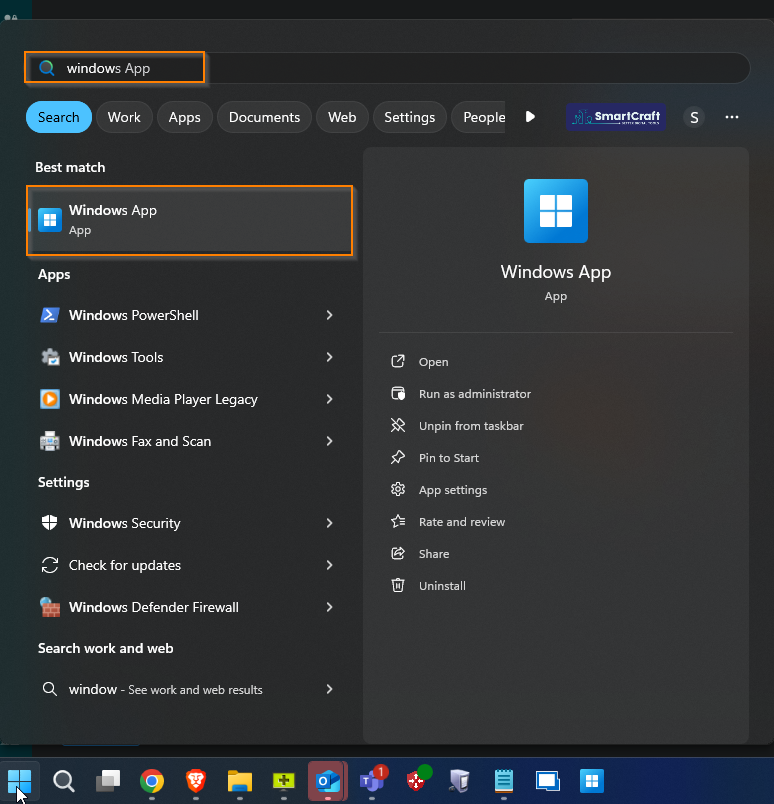
Task: Click the Check for updates refresh icon
Action: (50, 565)
